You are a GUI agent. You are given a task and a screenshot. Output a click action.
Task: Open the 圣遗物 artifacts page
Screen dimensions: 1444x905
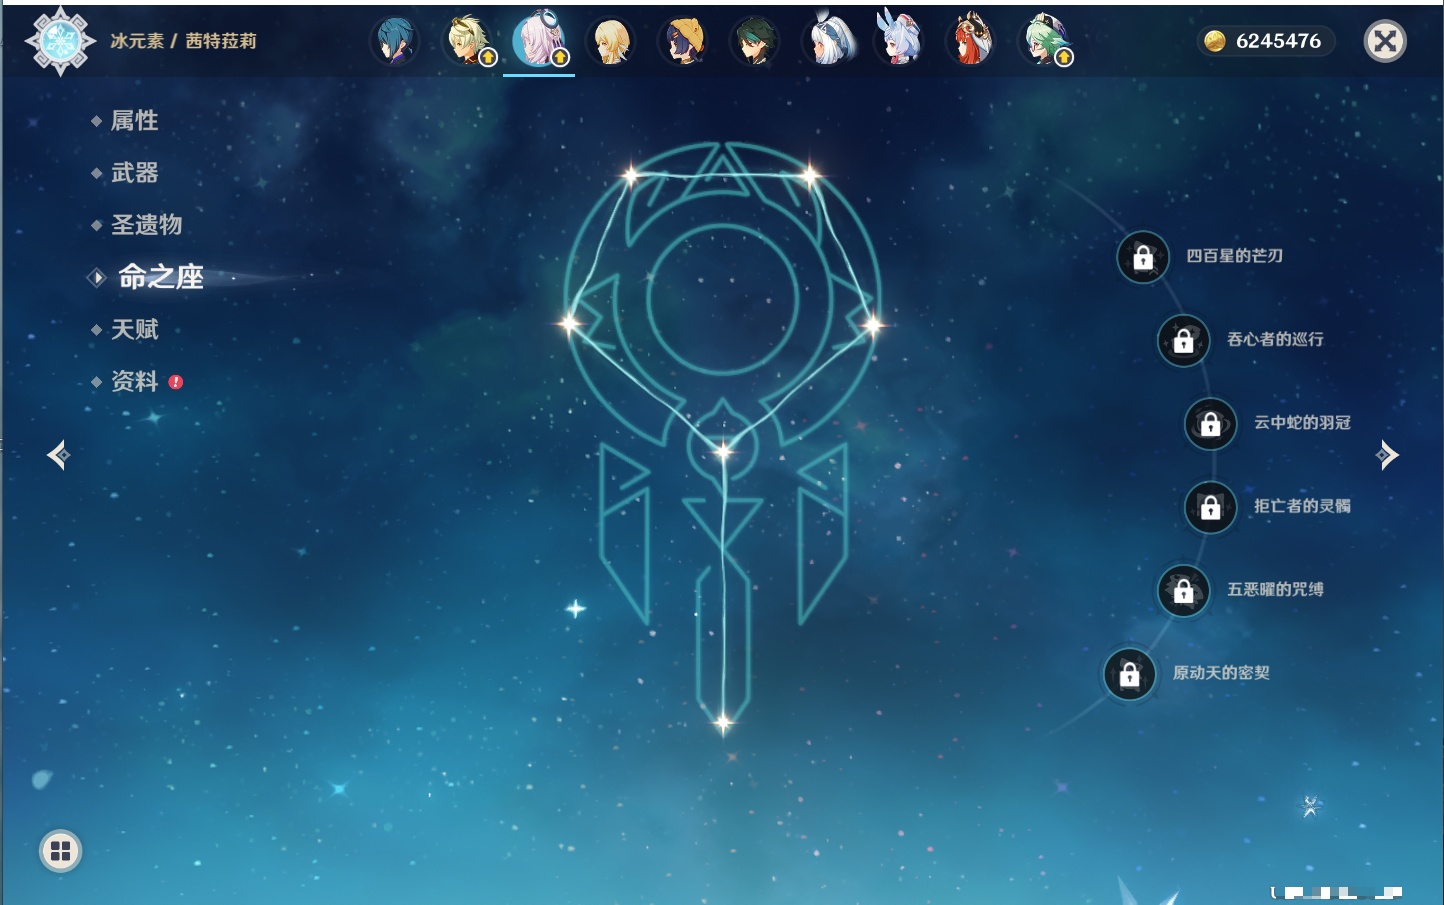click(x=146, y=225)
